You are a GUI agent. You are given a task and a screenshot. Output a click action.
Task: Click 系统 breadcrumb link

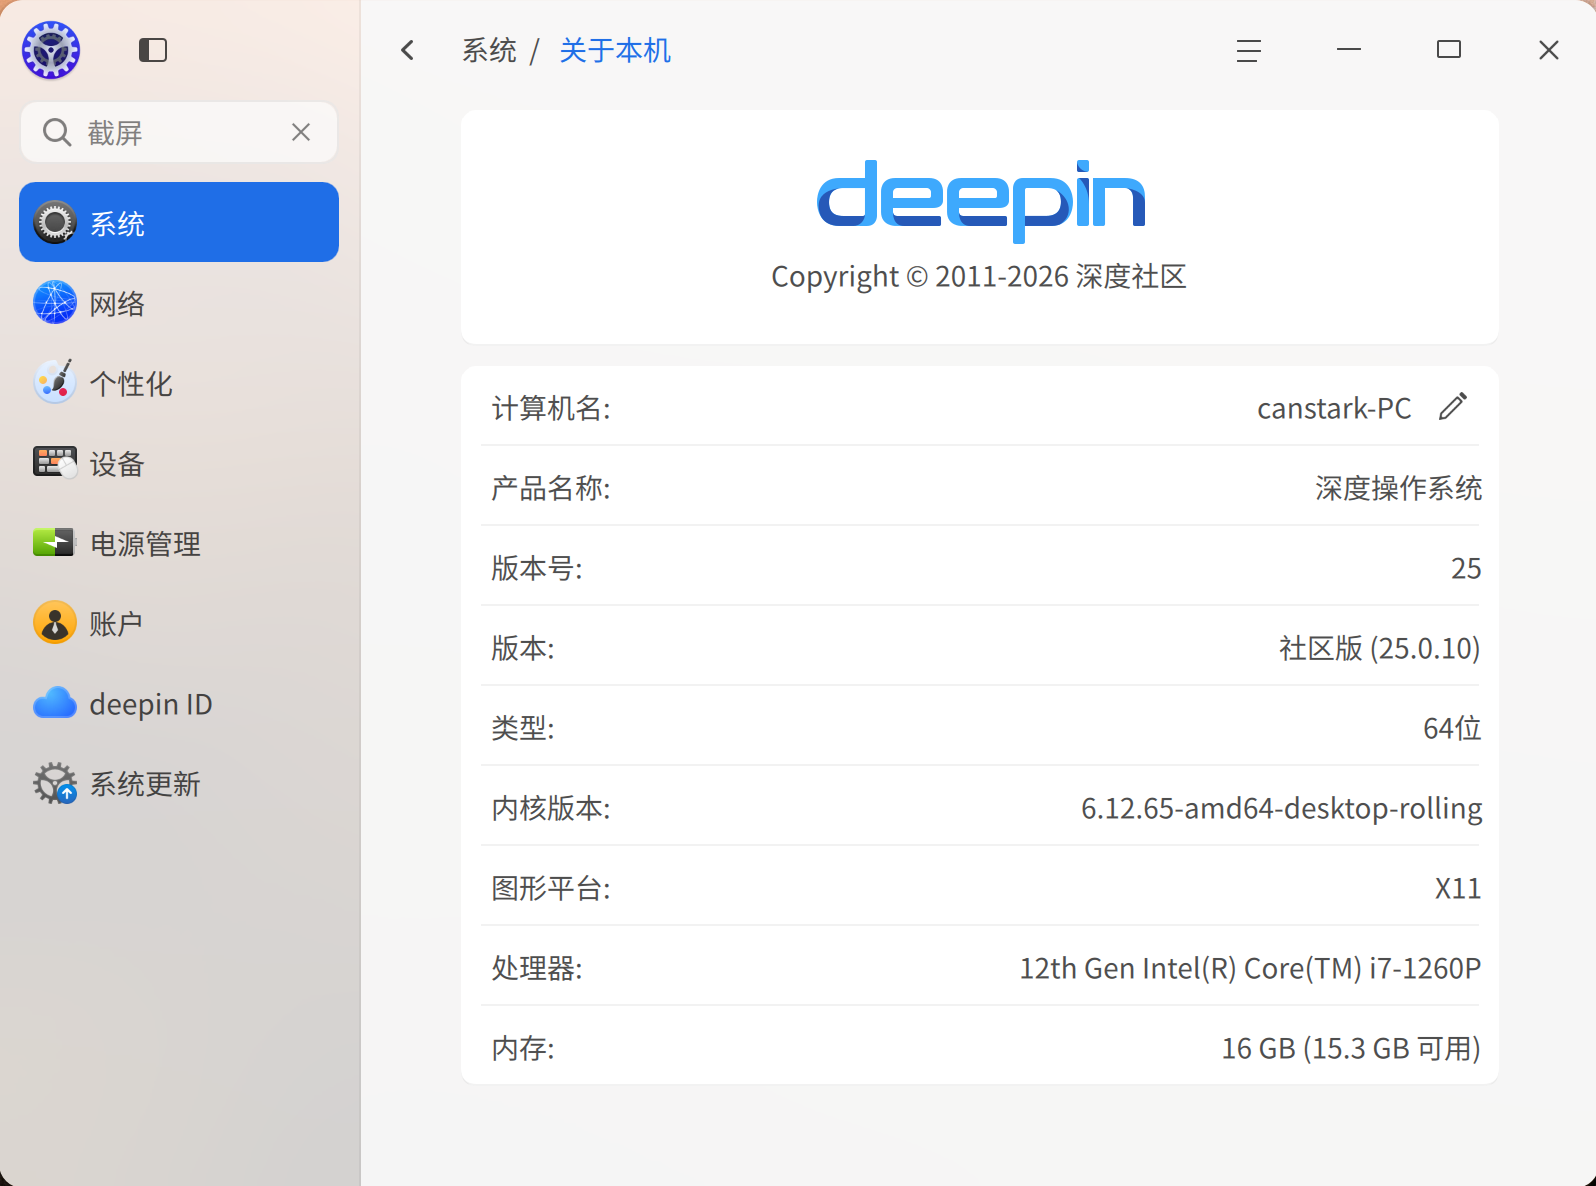489,50
